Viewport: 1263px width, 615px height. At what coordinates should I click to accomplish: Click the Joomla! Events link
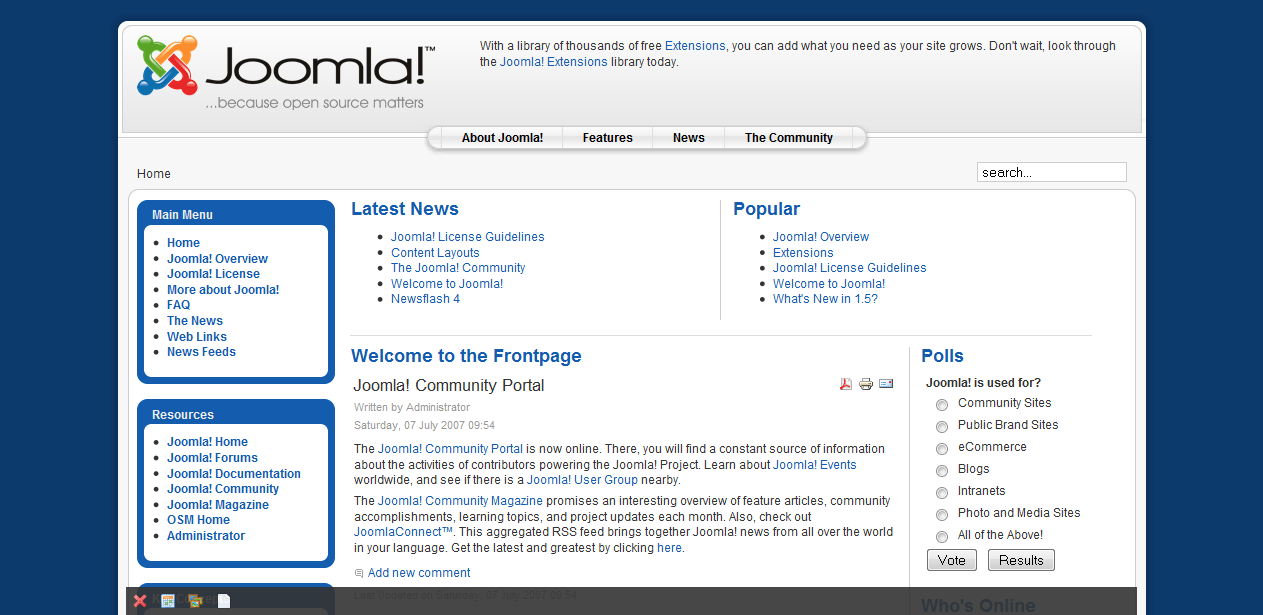(x=815, y=465)
